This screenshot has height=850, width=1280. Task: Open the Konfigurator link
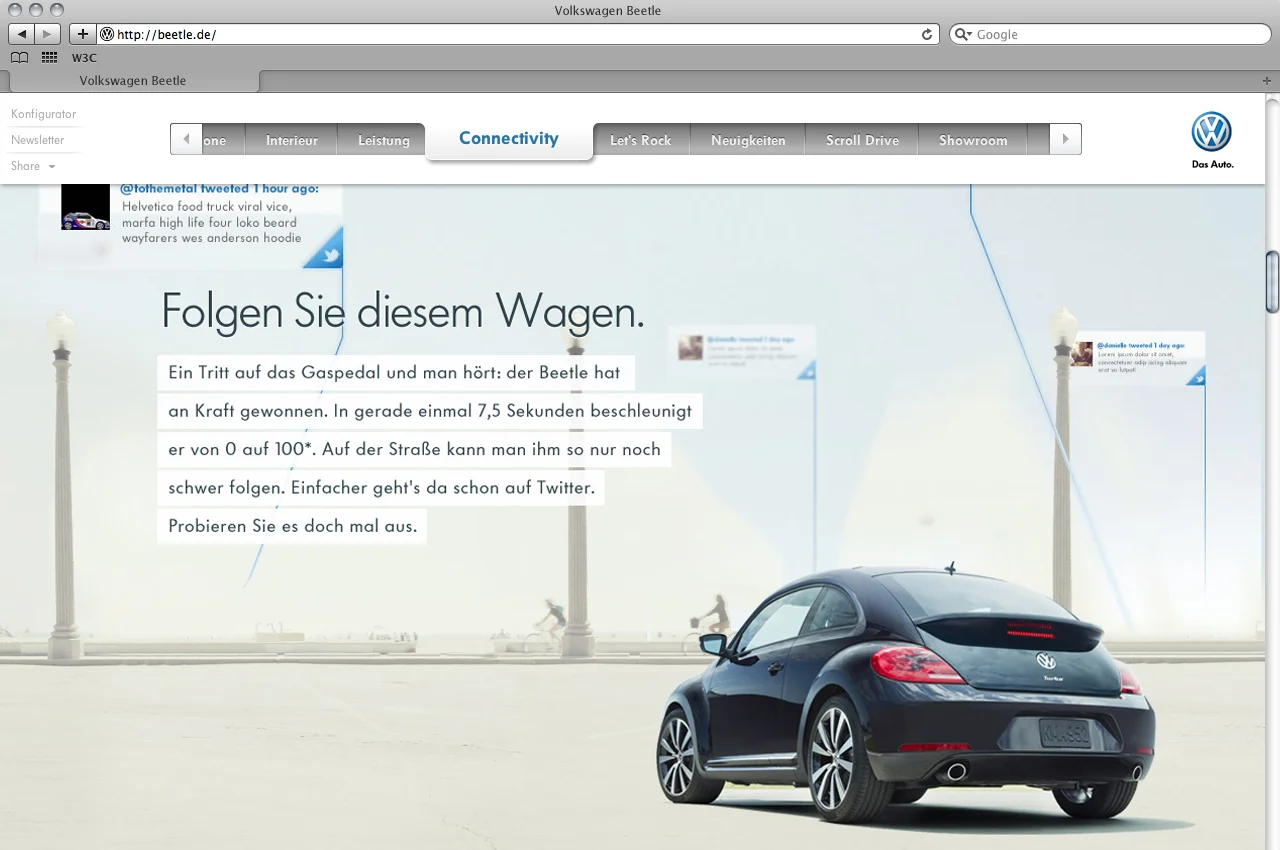coord(44,114)
